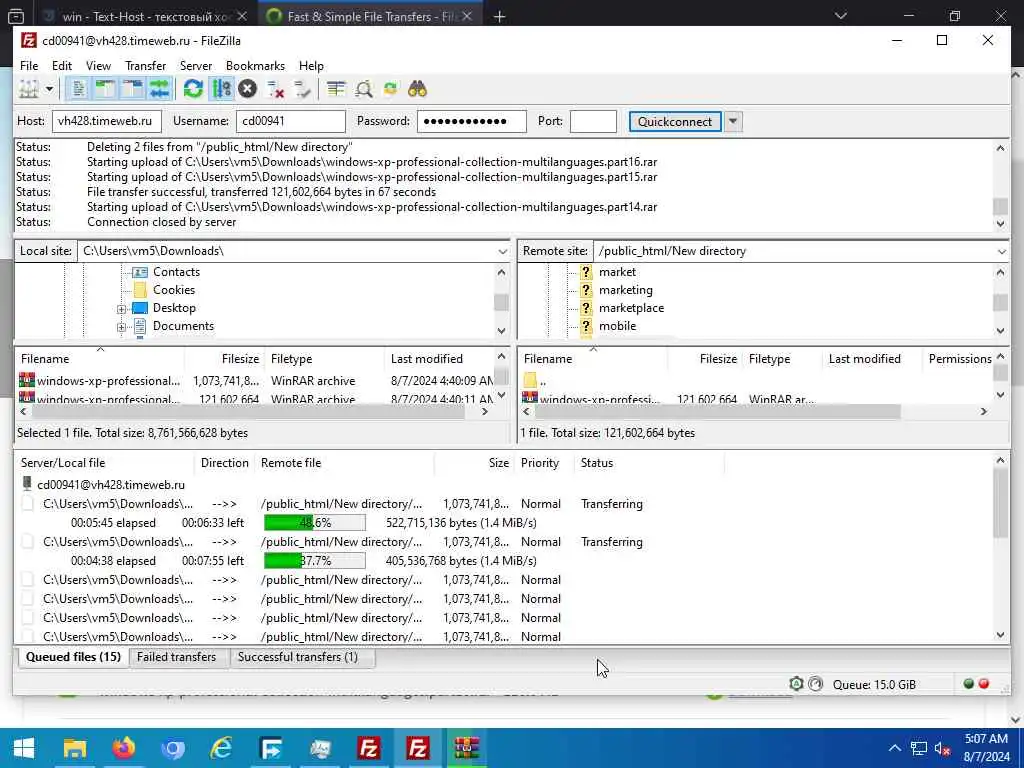Toggle synchronized browsing

(391, 89)
